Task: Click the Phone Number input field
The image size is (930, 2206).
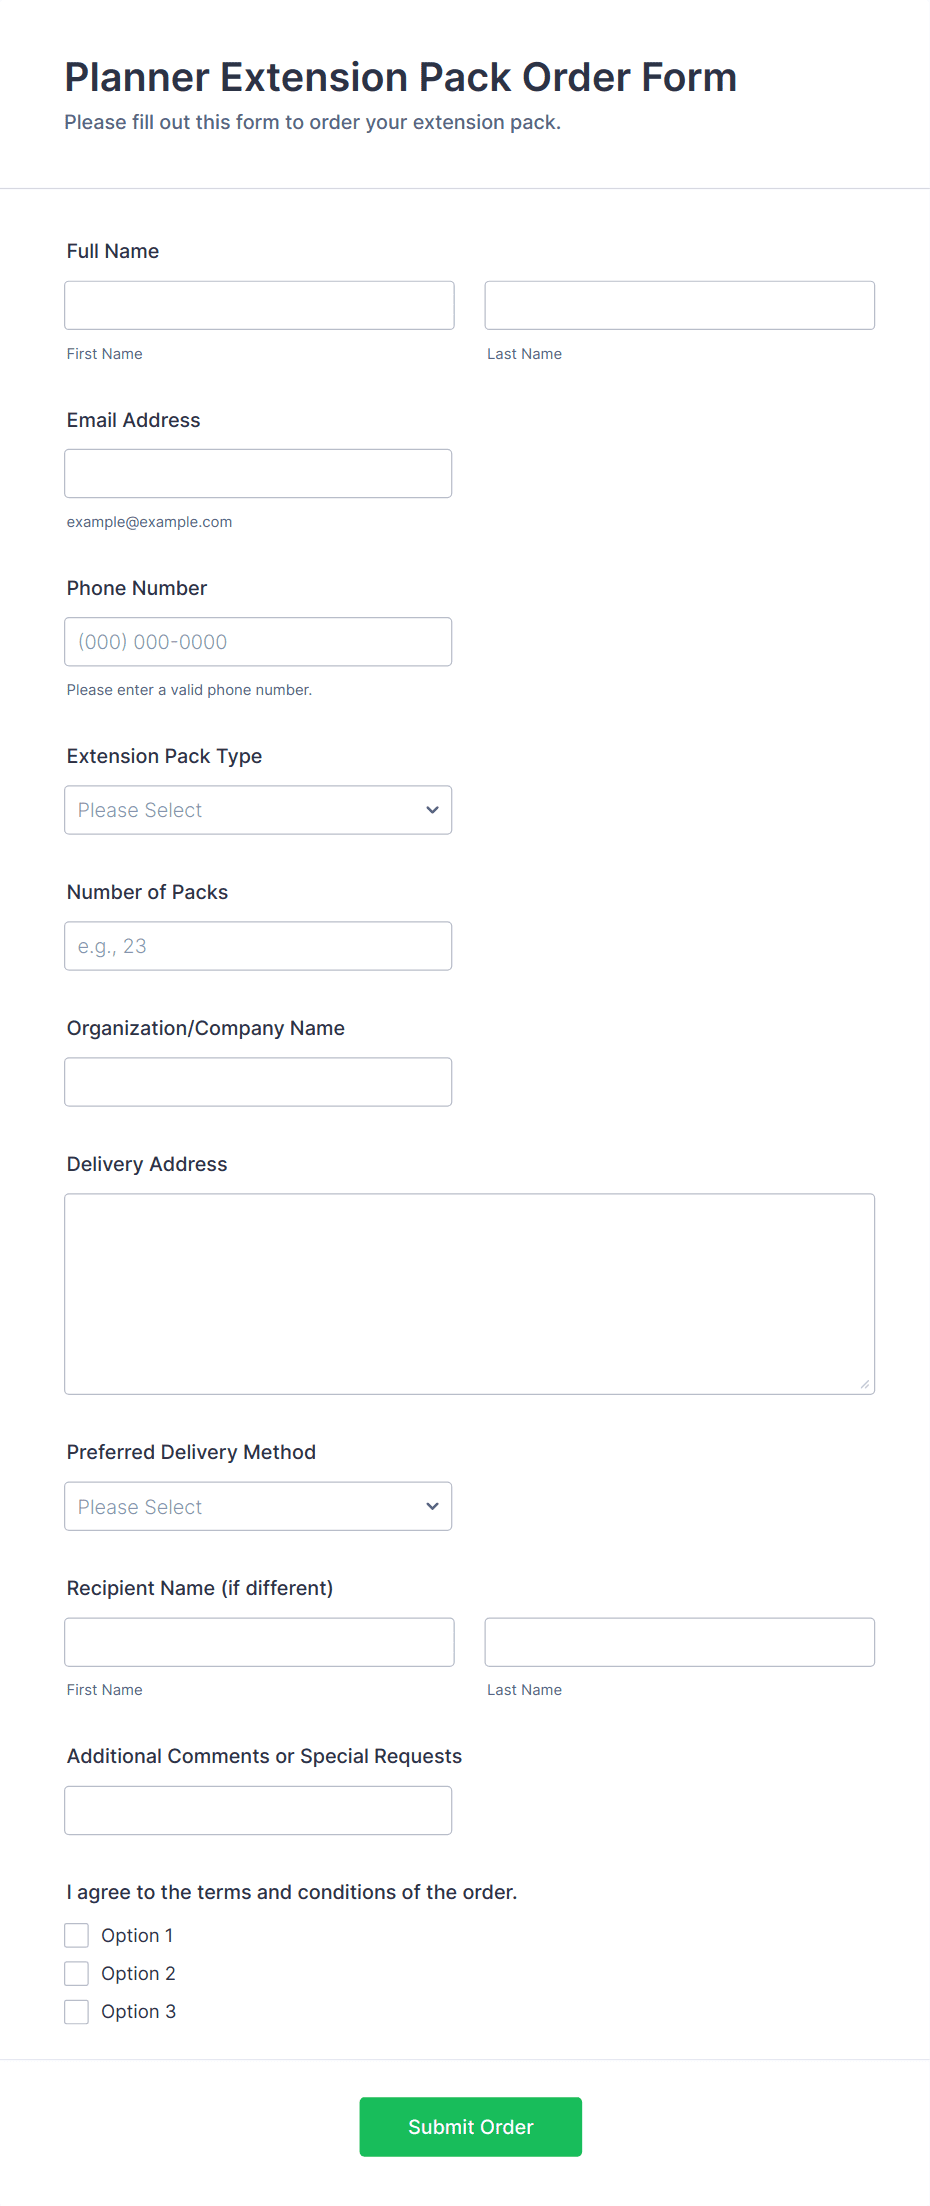Action: (x=258, y=642)
